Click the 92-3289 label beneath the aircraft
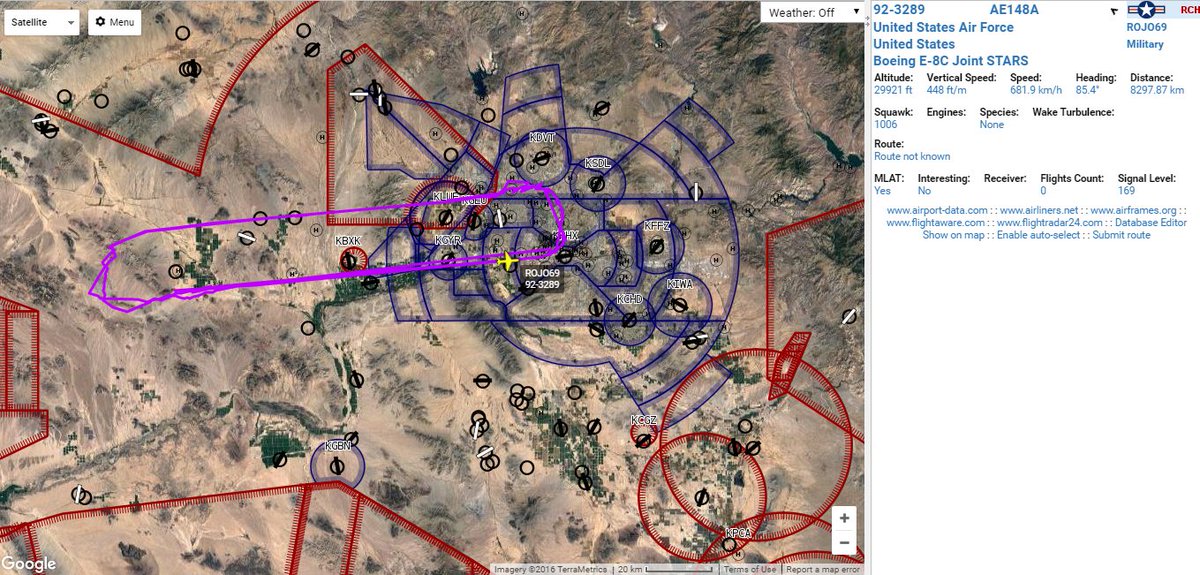Image resolution: width=1200 pixels, height=575 pixels. 542,284
